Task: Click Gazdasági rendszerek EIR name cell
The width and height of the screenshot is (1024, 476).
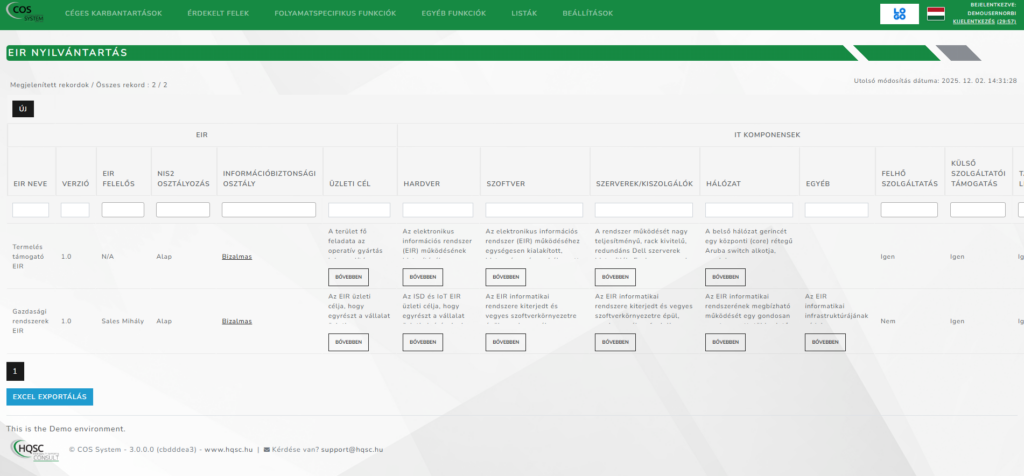Action: click(x=31, y=321)
